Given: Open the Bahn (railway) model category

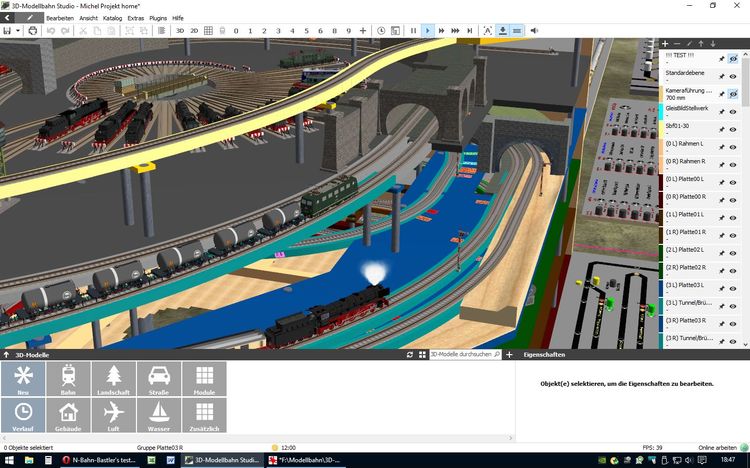Looking at the screenshot, I should pyautogui.click(x=68, y=379).
